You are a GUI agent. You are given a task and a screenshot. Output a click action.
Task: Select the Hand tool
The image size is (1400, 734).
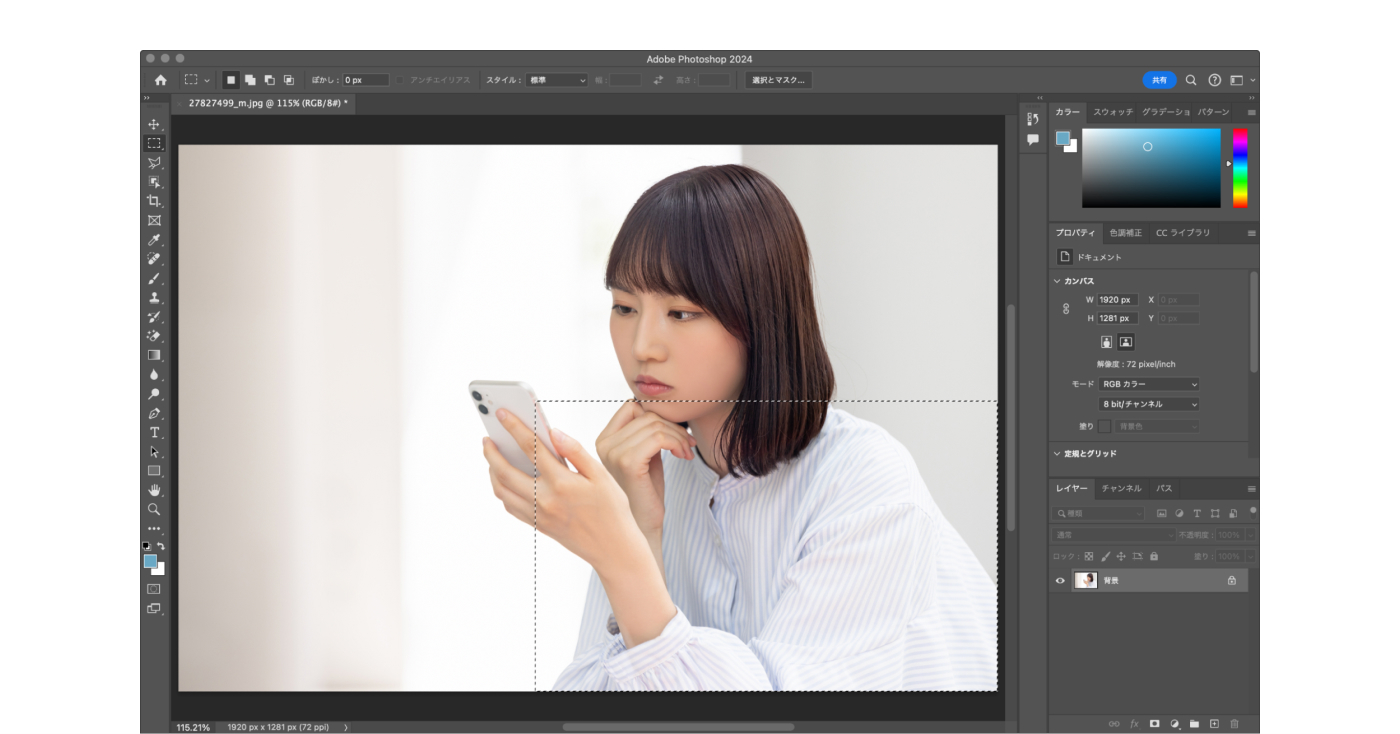(154, 490)
